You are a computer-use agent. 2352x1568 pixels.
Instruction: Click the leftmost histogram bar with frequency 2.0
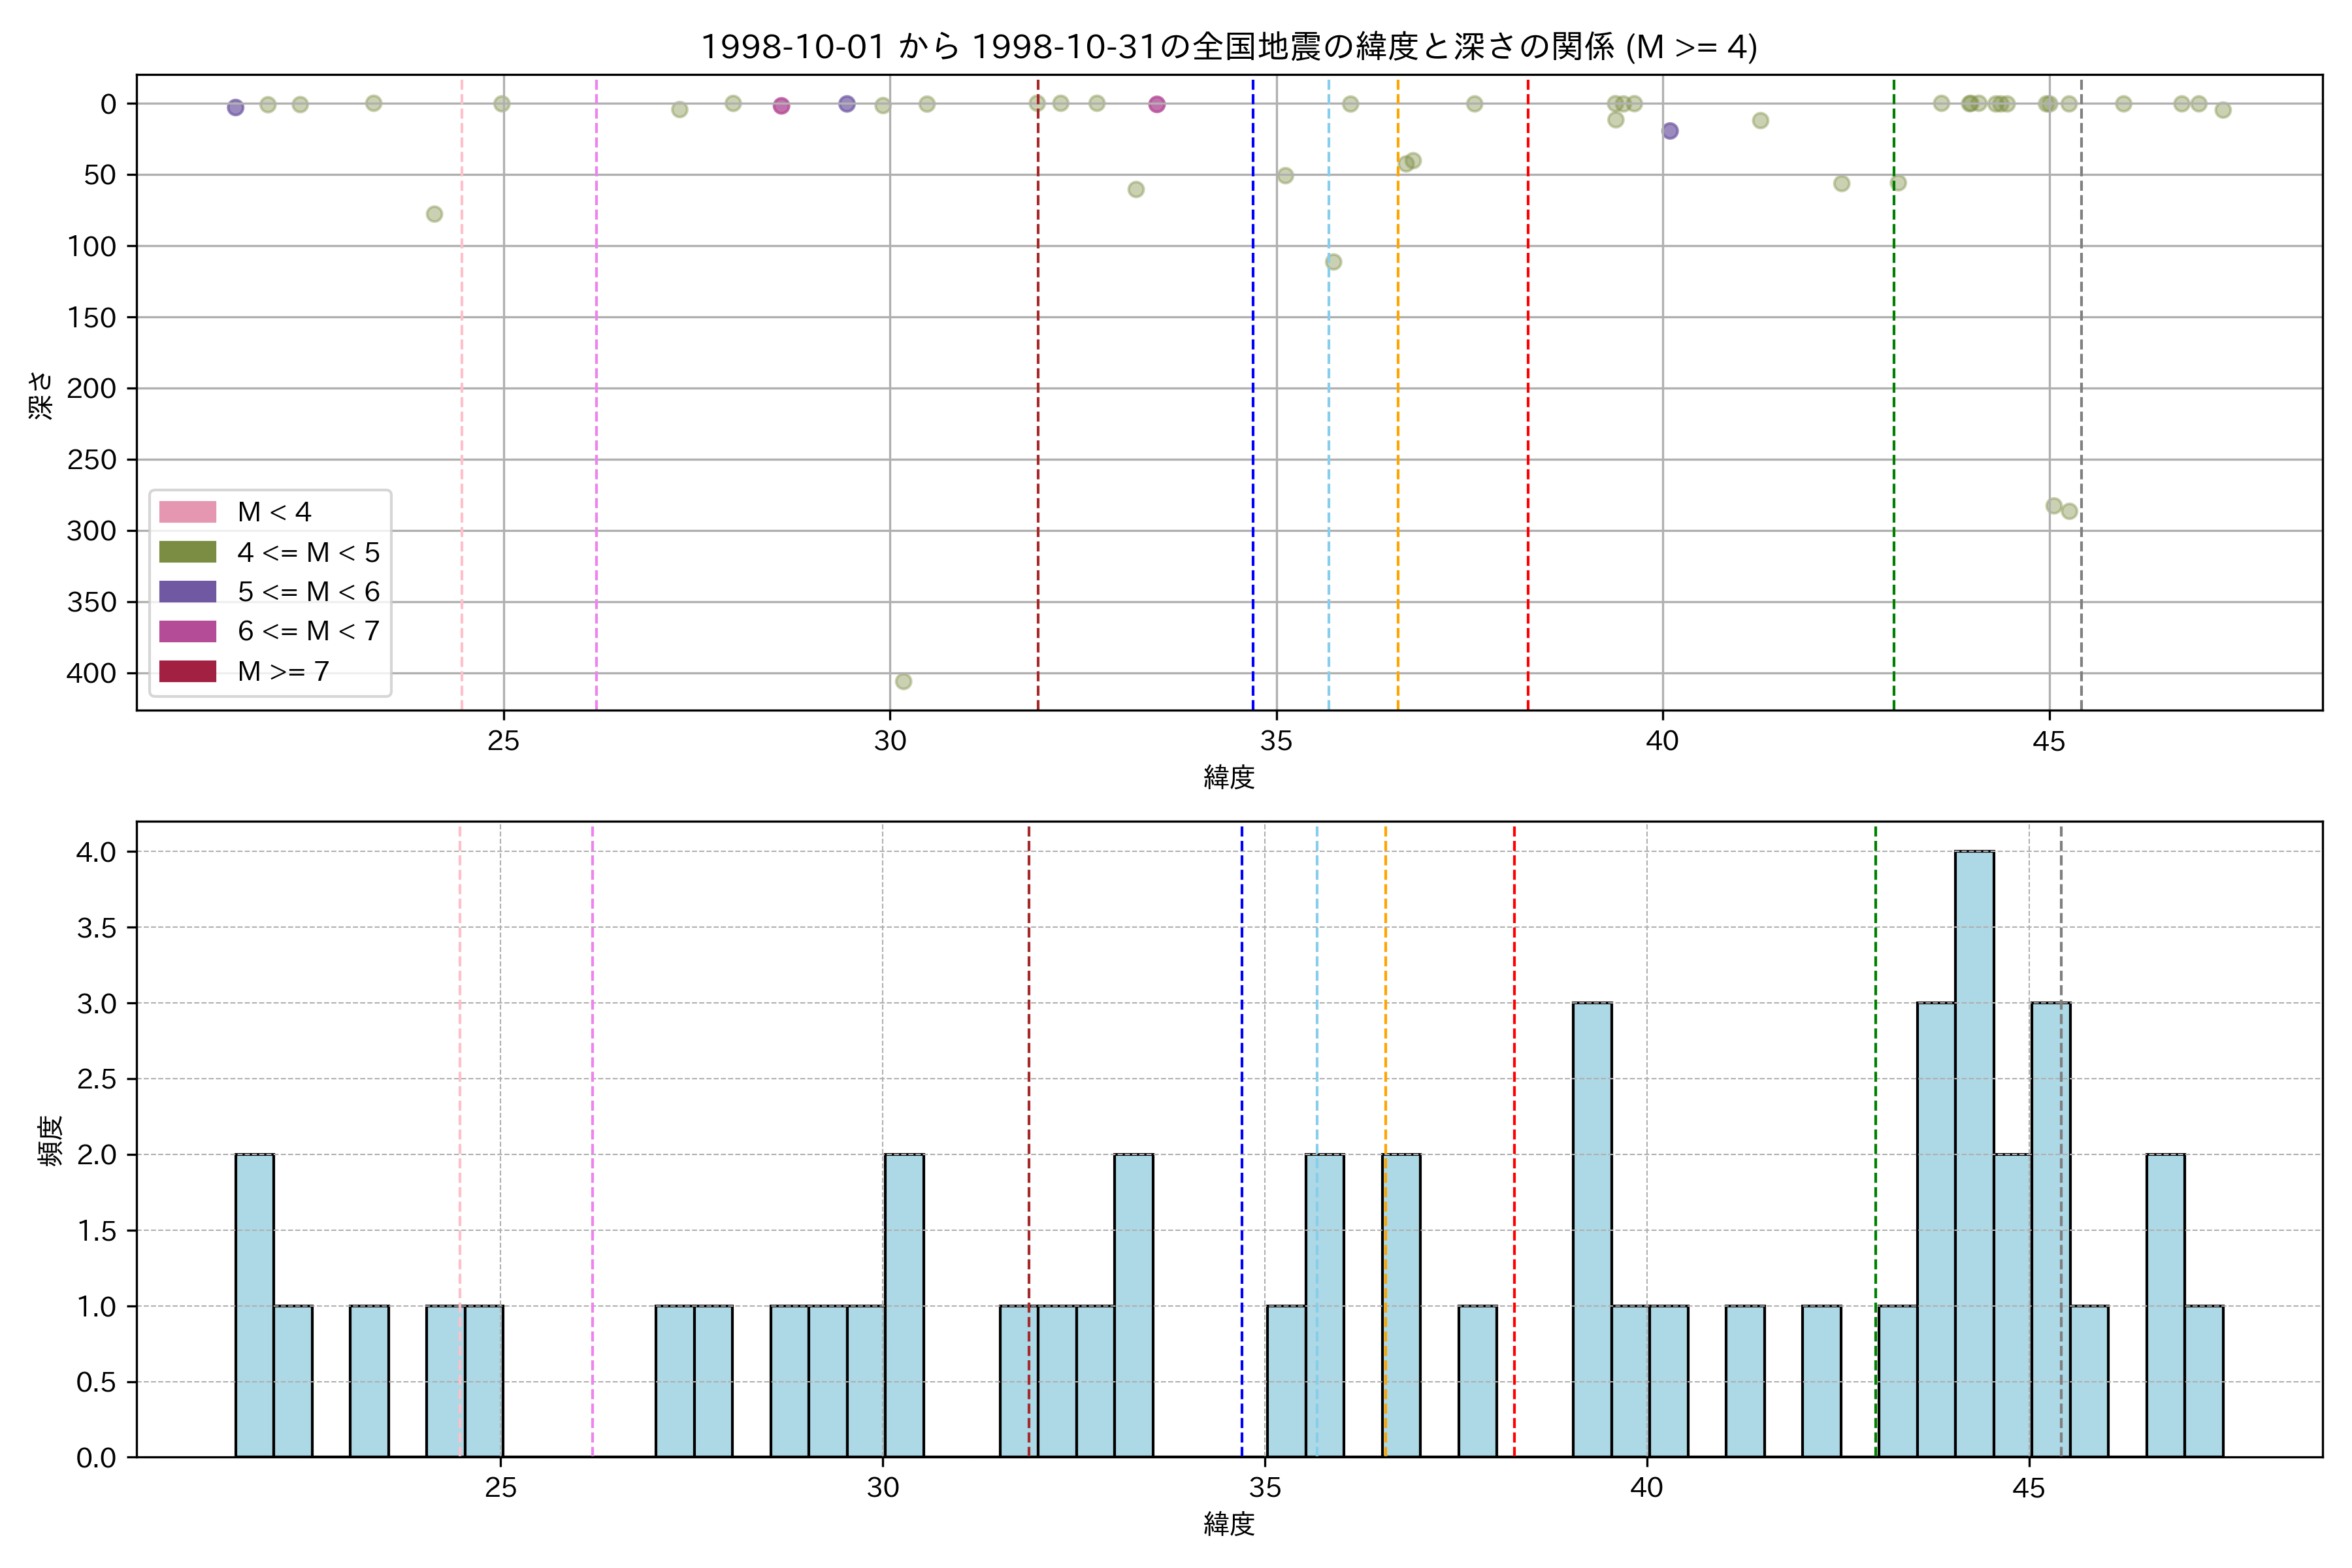(254, 1305)
